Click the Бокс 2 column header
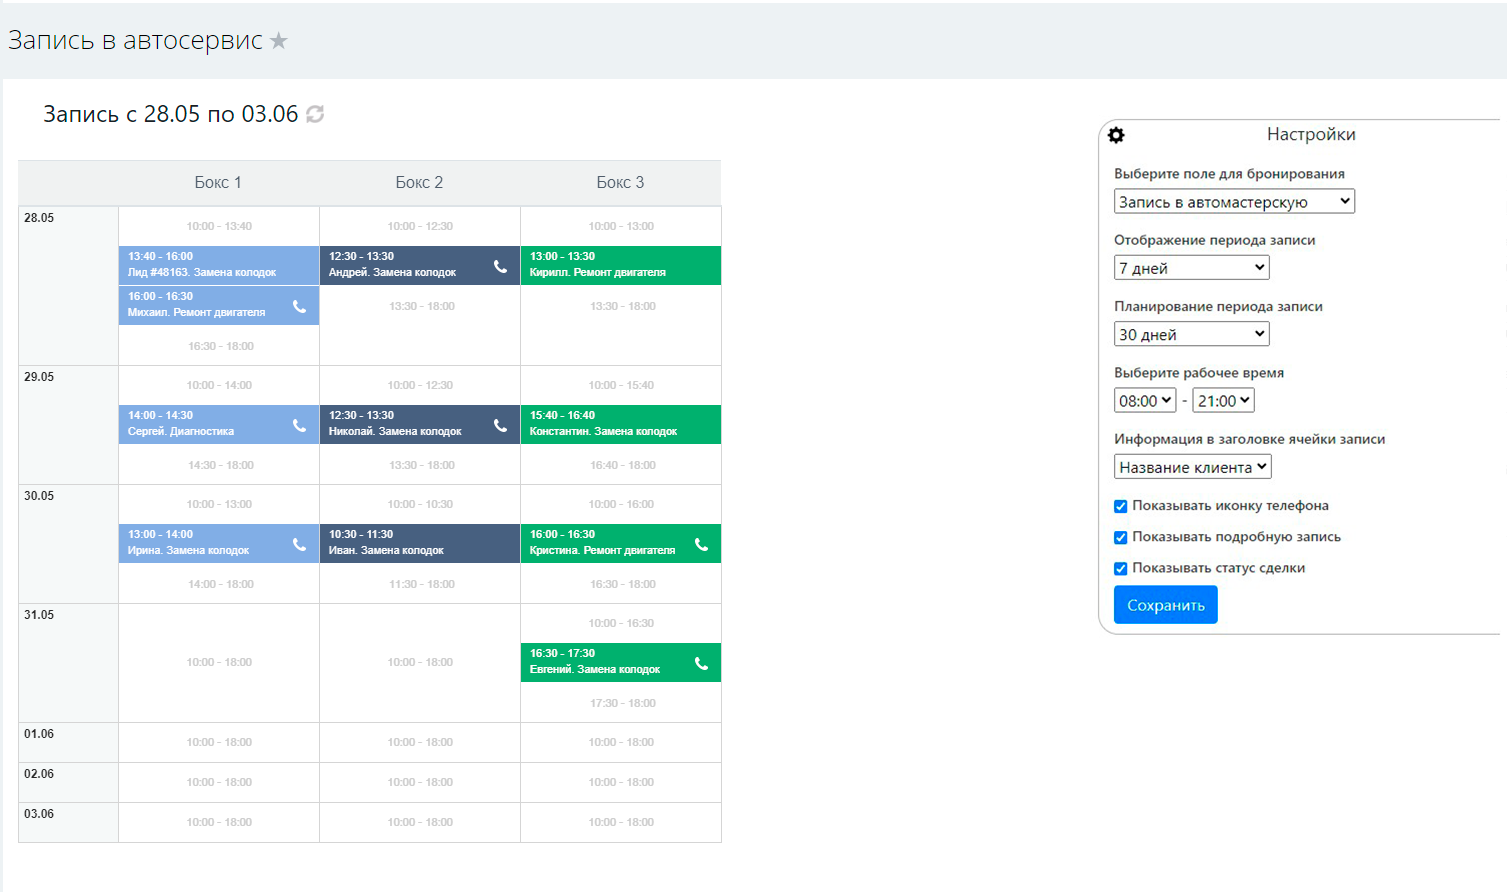 419,182
